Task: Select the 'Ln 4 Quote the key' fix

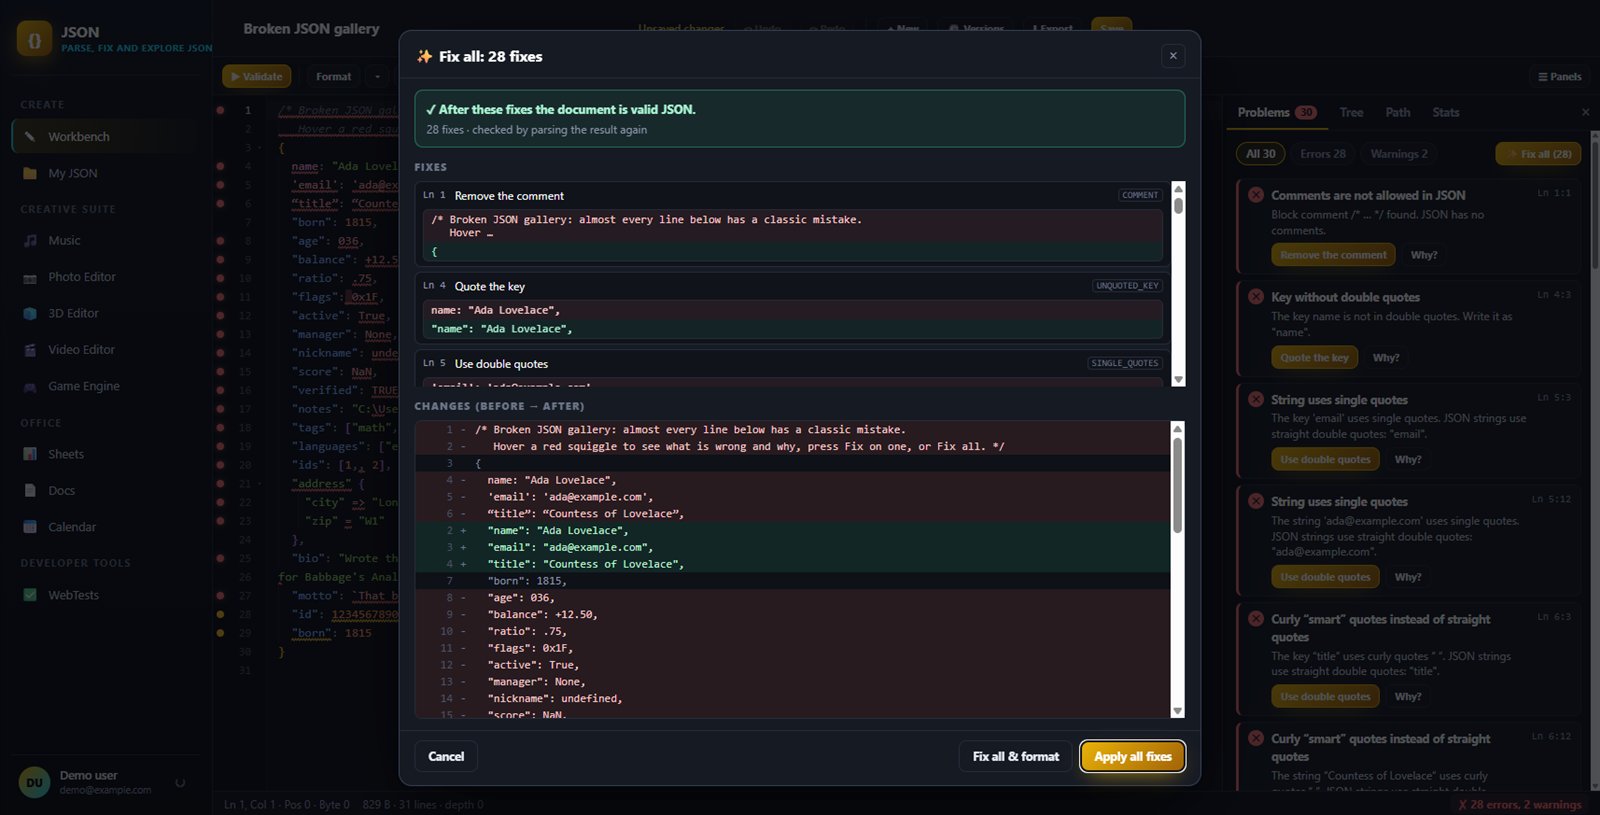Action: [792, 308]
